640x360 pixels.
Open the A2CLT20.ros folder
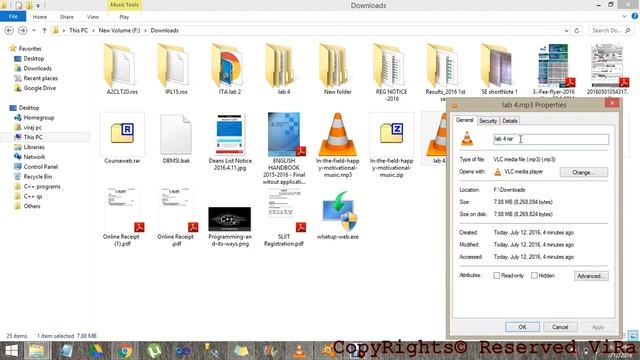[x=122, y=69]
